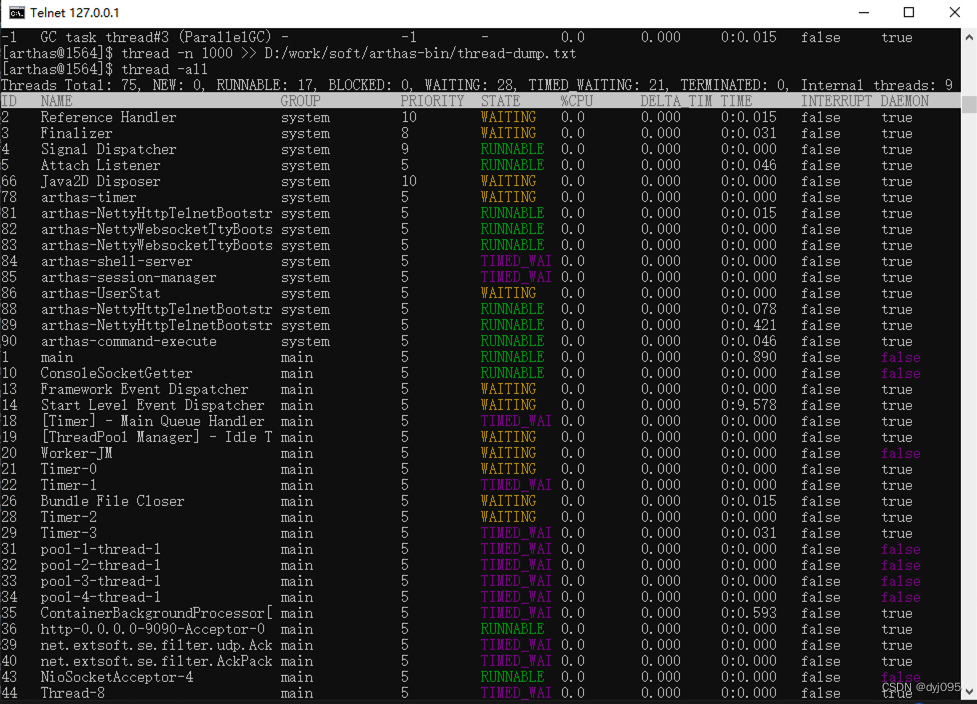Click the TIMED_WAI state of arthas-shell-server
This screenshot has height=704, width=977.
(x=516, y=261)
